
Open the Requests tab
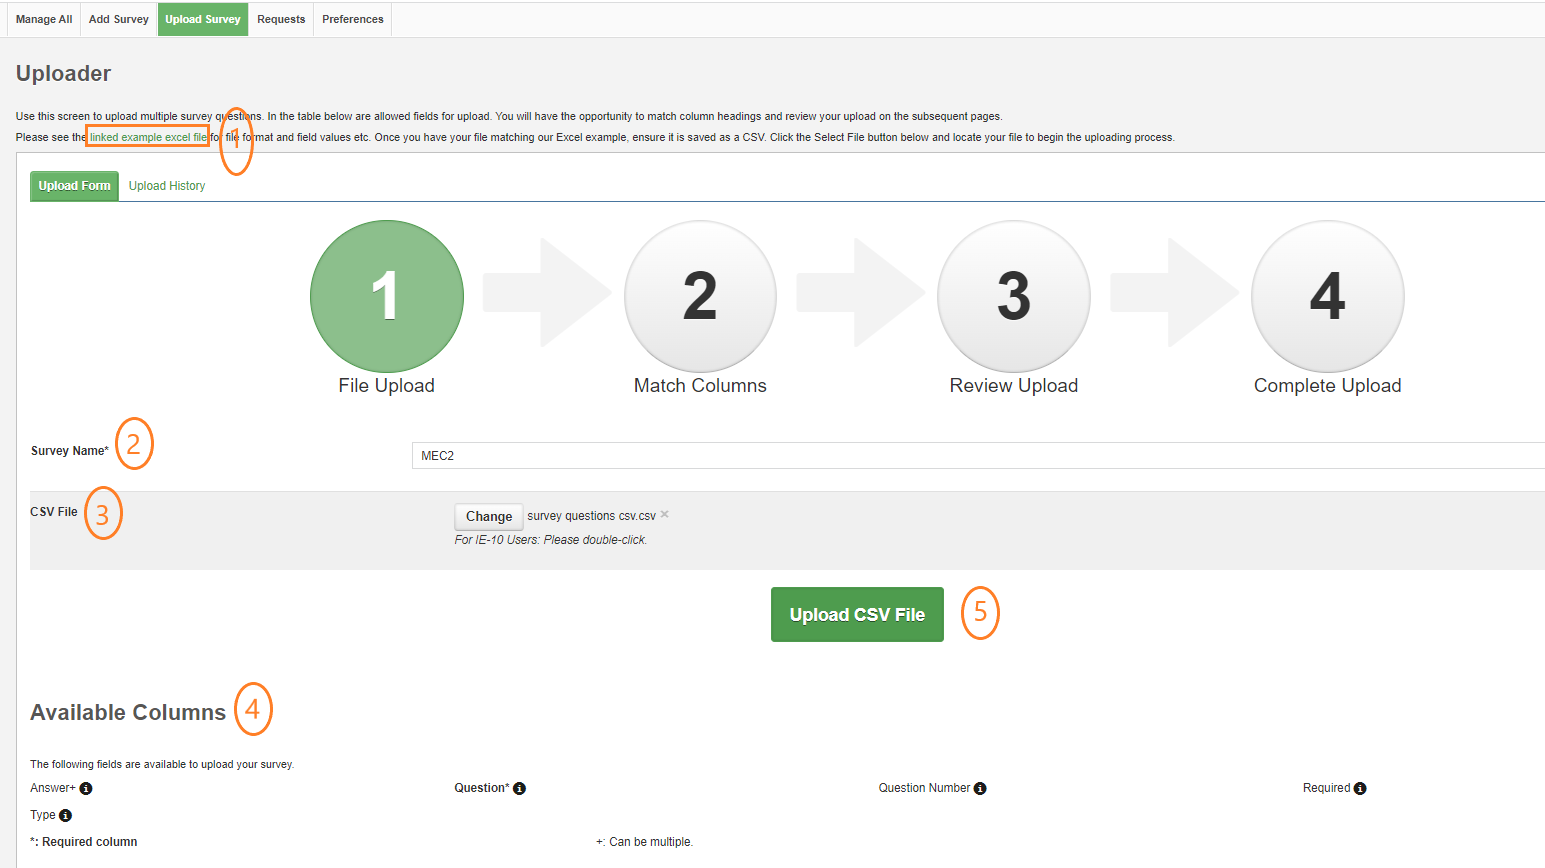click(x=281, y=19)
